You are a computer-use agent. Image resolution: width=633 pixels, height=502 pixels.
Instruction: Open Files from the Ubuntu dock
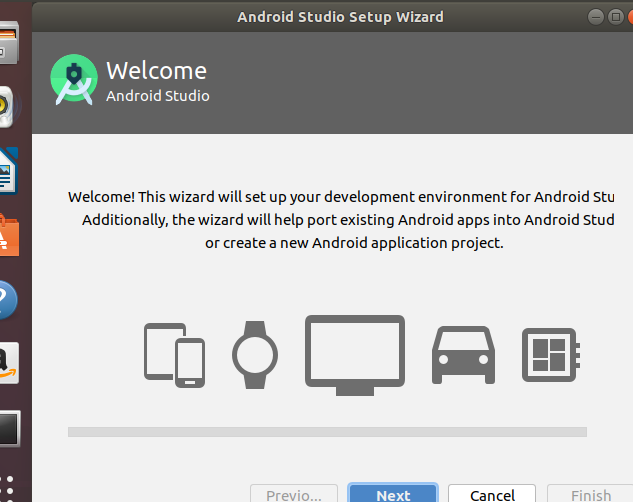[x=9, y=43]
